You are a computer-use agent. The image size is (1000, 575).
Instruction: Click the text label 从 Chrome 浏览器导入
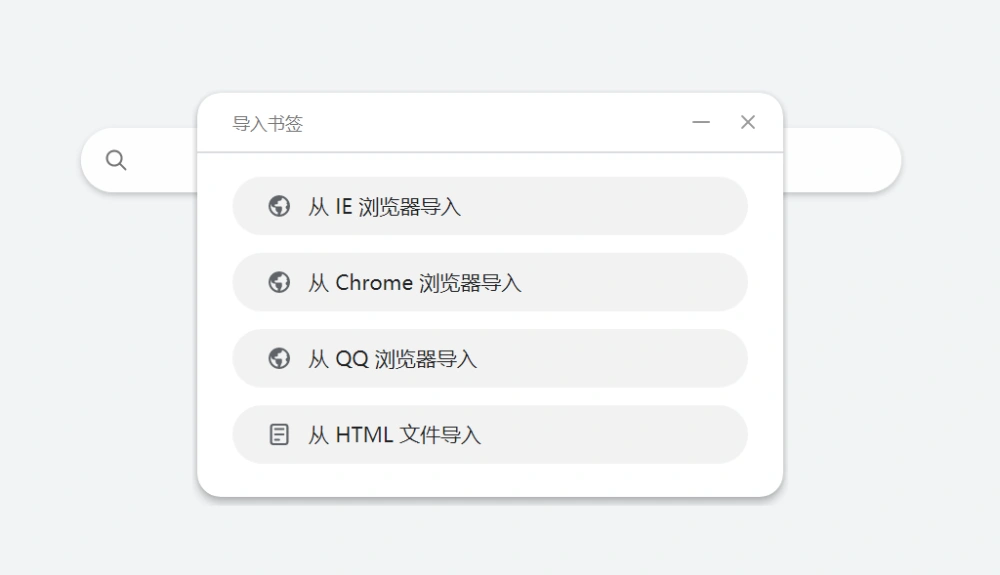point(415,282)
